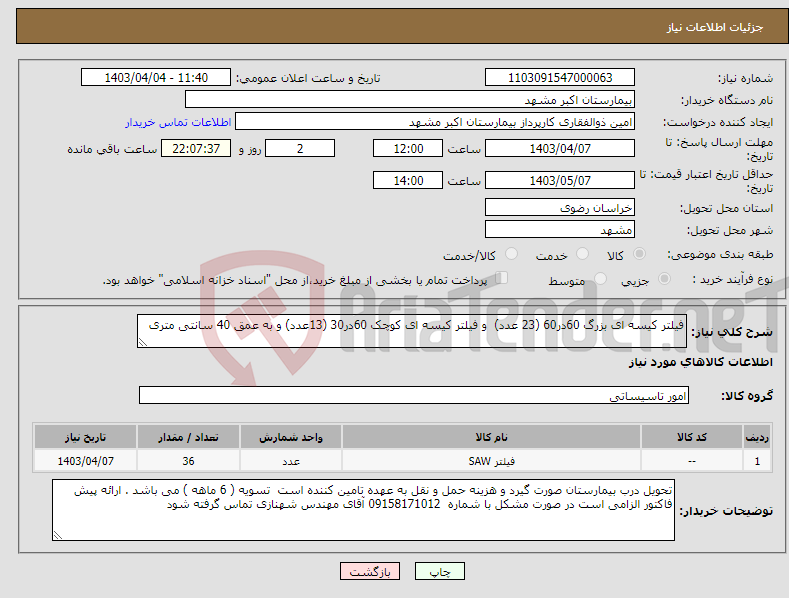789x598 pixels.
Task: Click the price validity time 14:00 field
Action: coord(408,180)
